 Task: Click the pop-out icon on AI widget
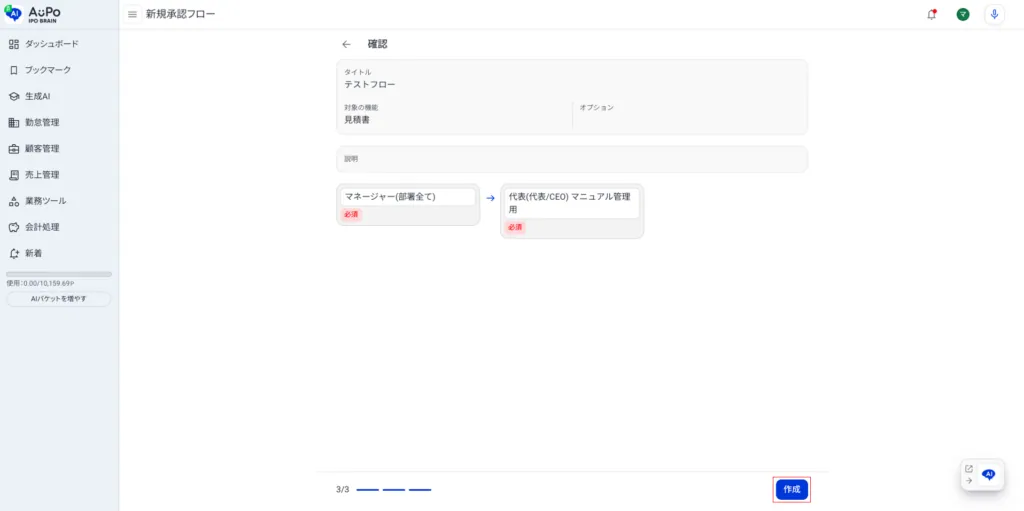968,469
